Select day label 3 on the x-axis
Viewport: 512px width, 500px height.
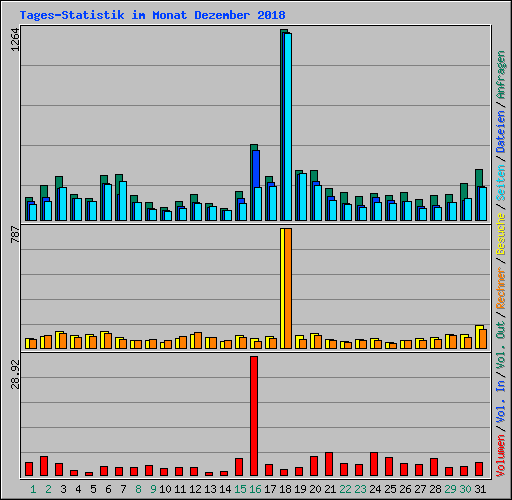63,489
